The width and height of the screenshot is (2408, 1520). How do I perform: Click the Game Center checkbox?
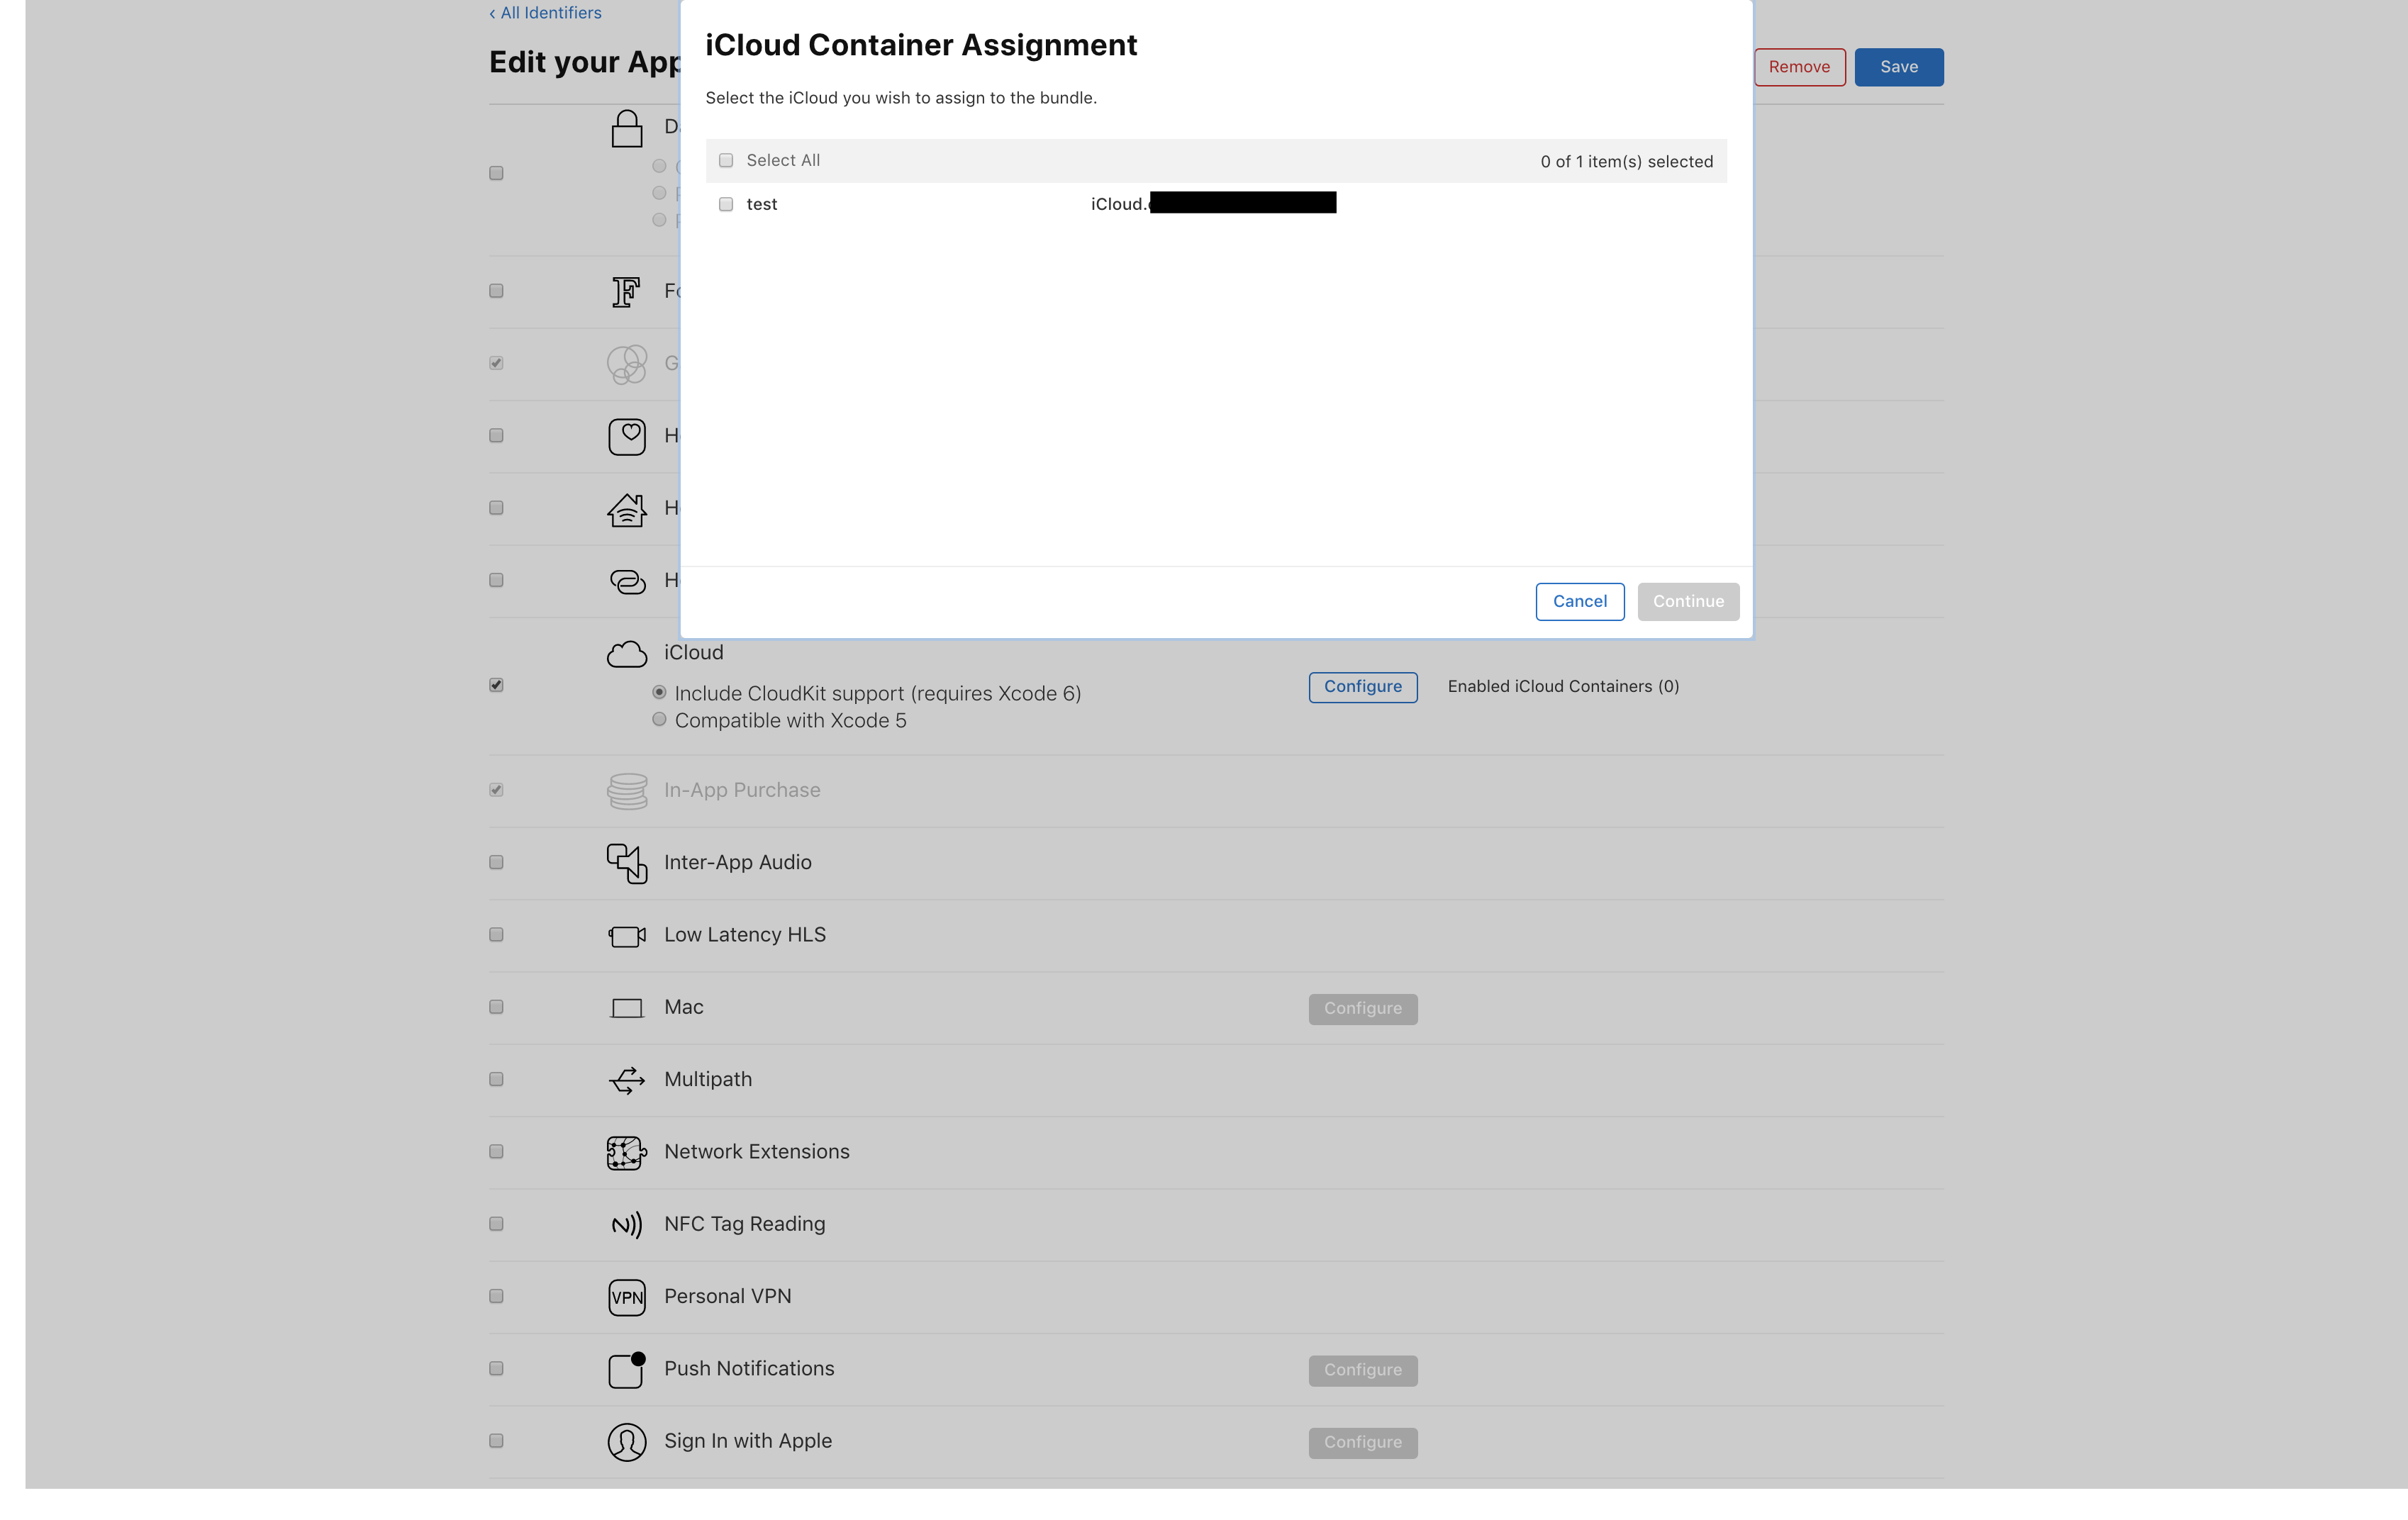(x=496, y=363)
